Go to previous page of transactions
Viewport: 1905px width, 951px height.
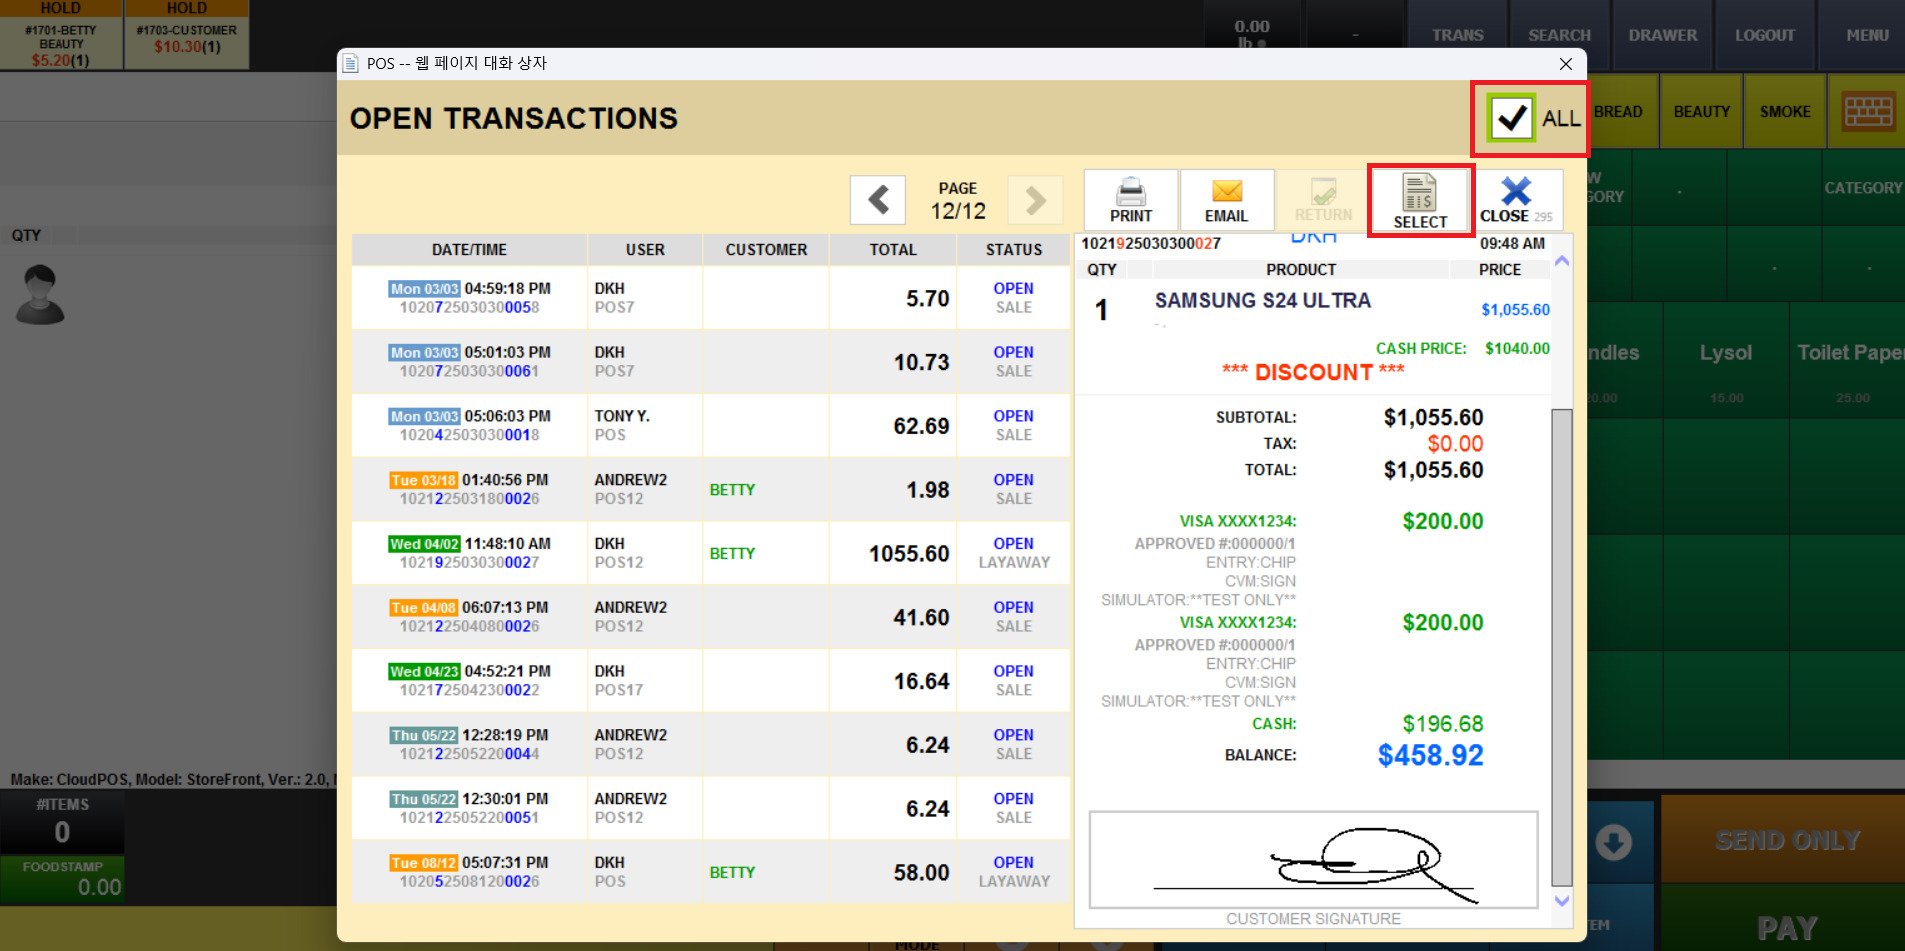click(x=877, y=200)
